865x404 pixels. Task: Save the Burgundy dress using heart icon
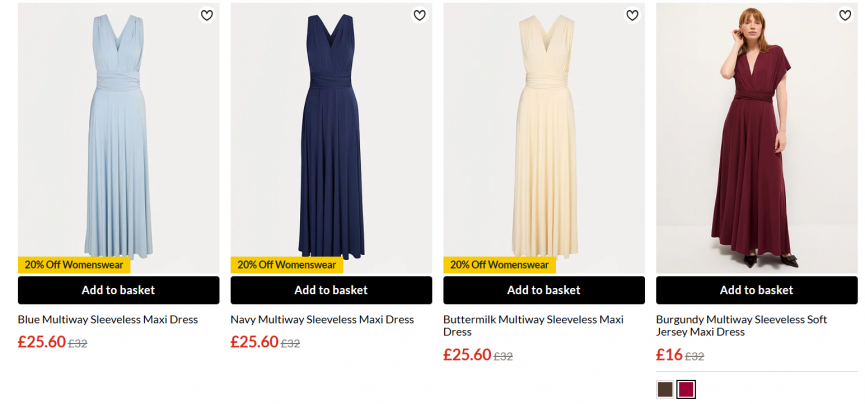pos(845,15)
